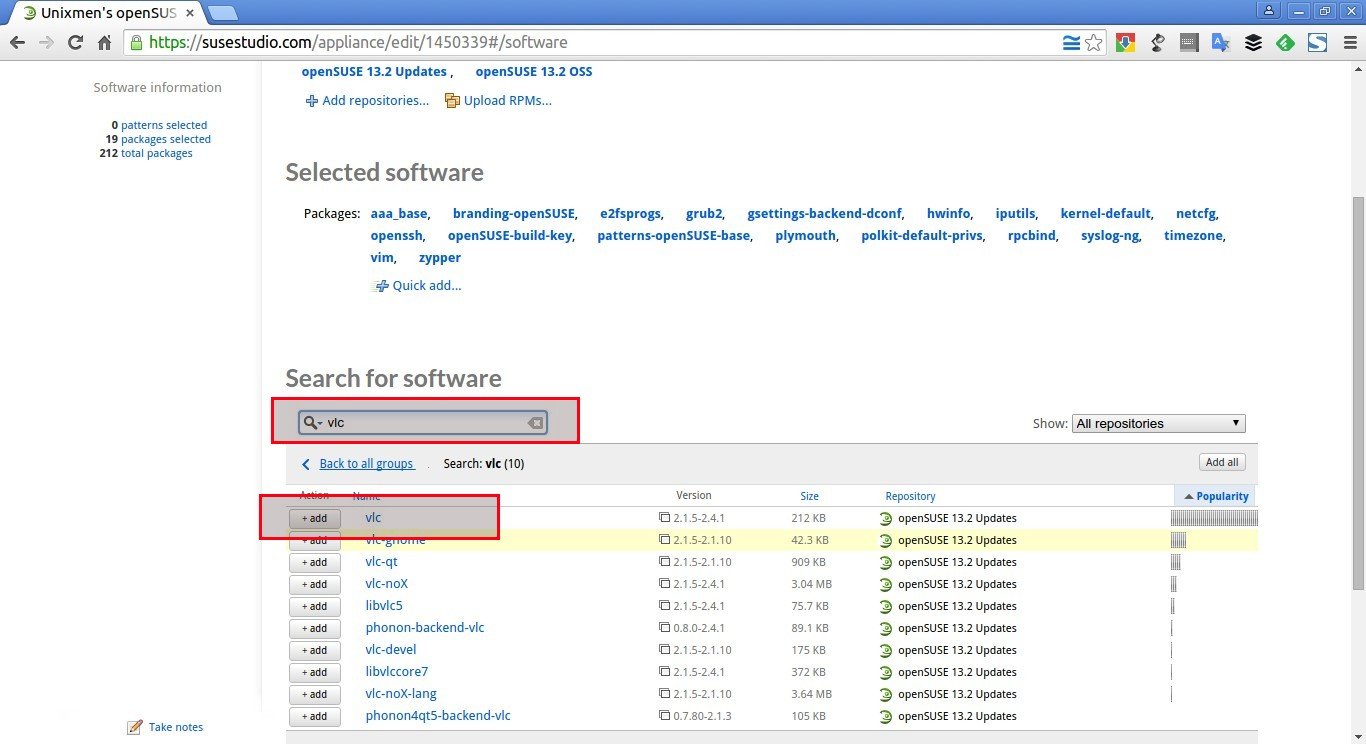Add the libvlc5 package
Screen dimensions: 1366x744
(314, 606)
